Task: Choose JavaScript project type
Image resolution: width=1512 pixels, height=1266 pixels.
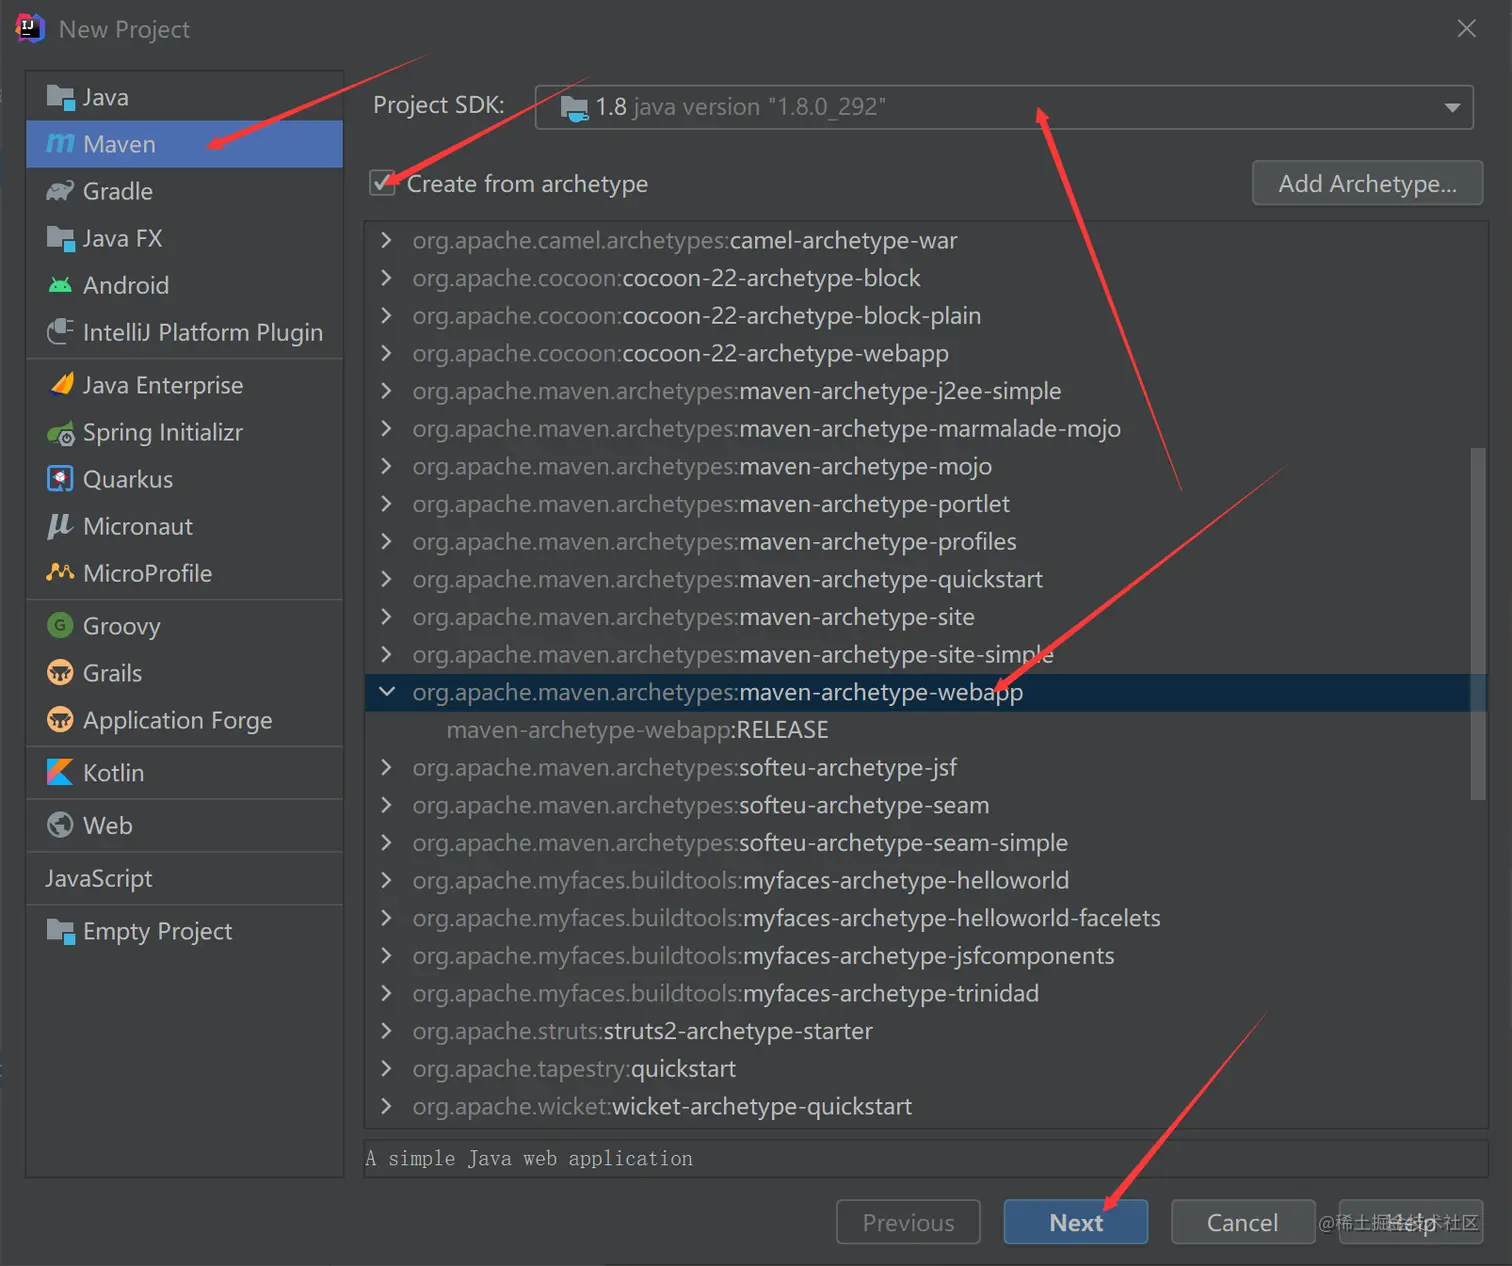Action: click(x=99, y=879)
